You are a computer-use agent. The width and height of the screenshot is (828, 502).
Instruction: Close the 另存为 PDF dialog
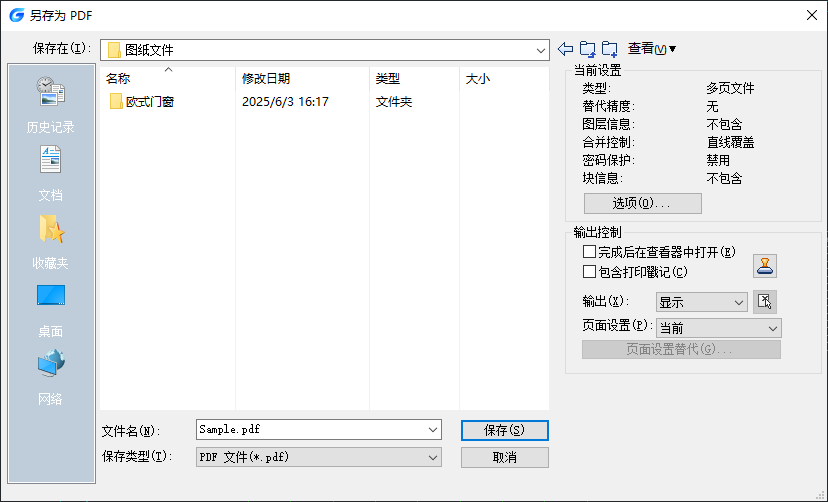click(x=812, y=15)
